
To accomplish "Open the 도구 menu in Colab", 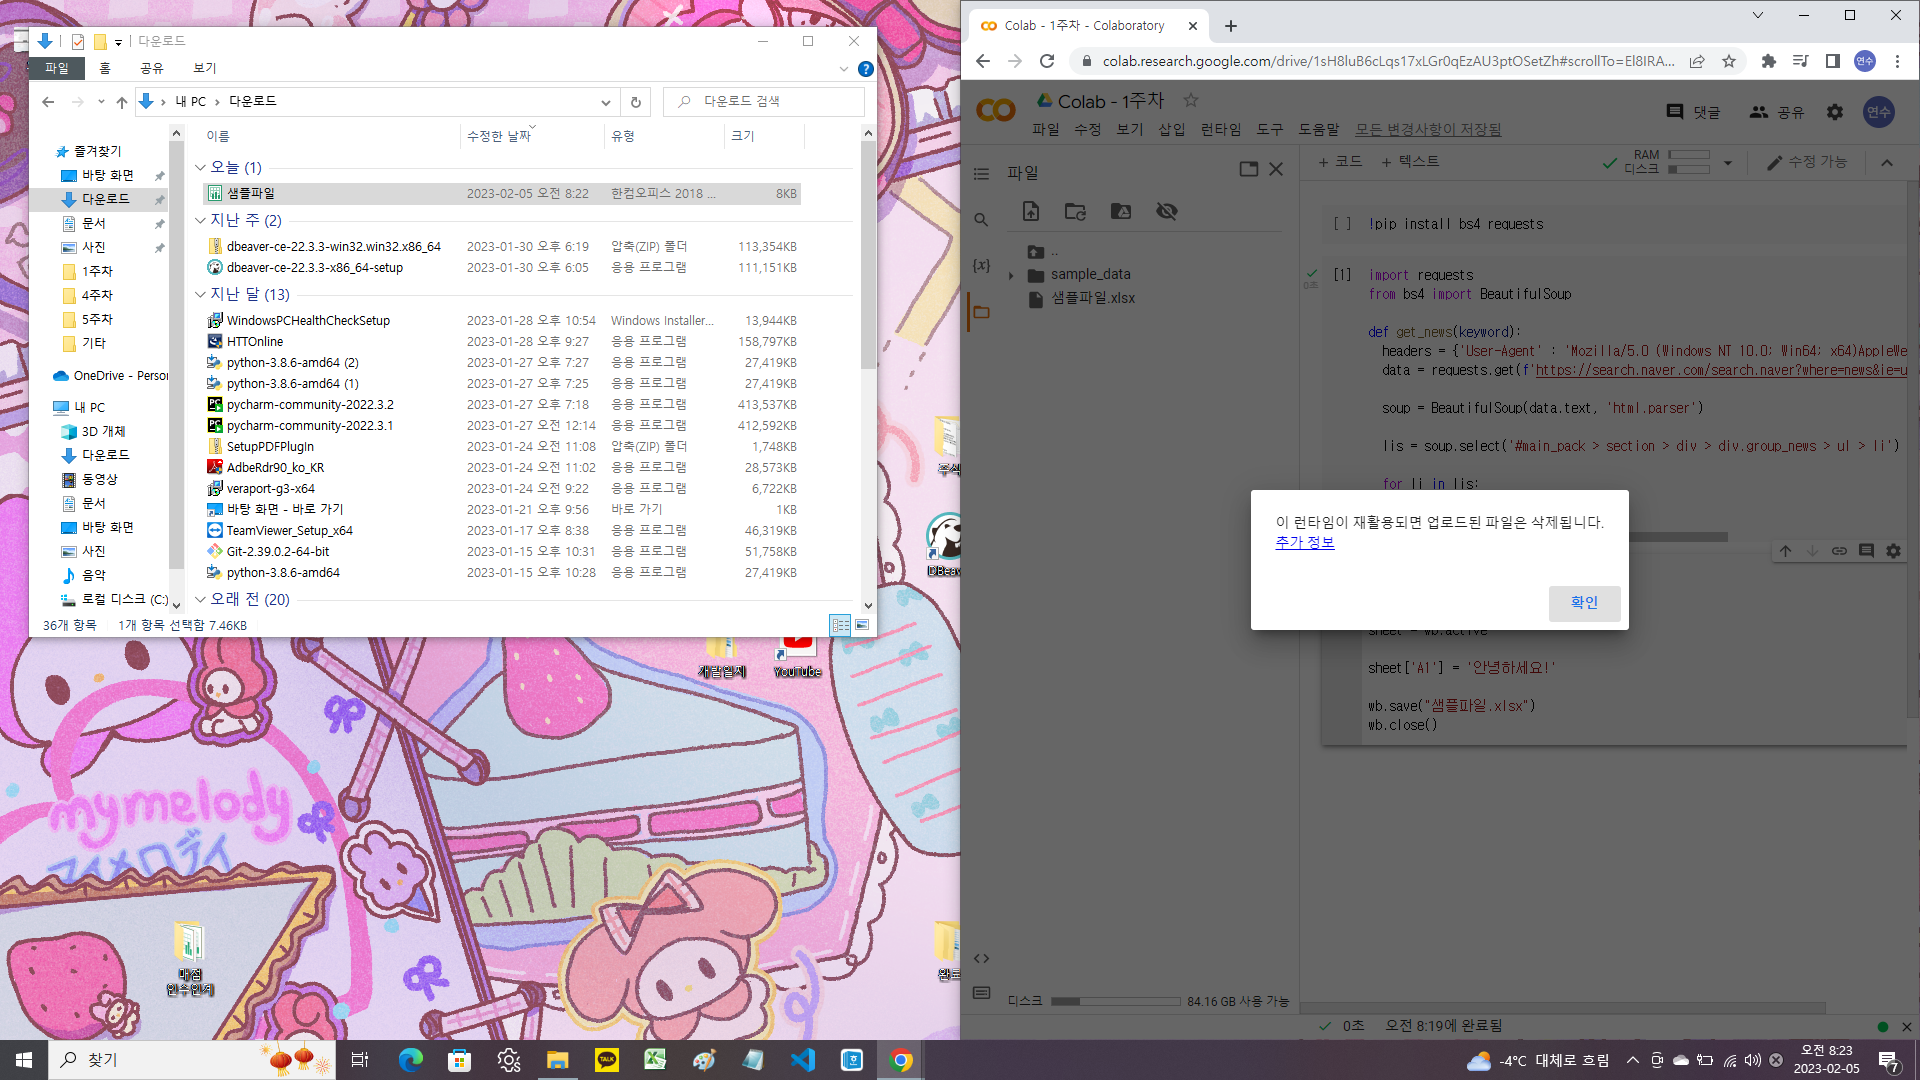I will pos(1269,129).
